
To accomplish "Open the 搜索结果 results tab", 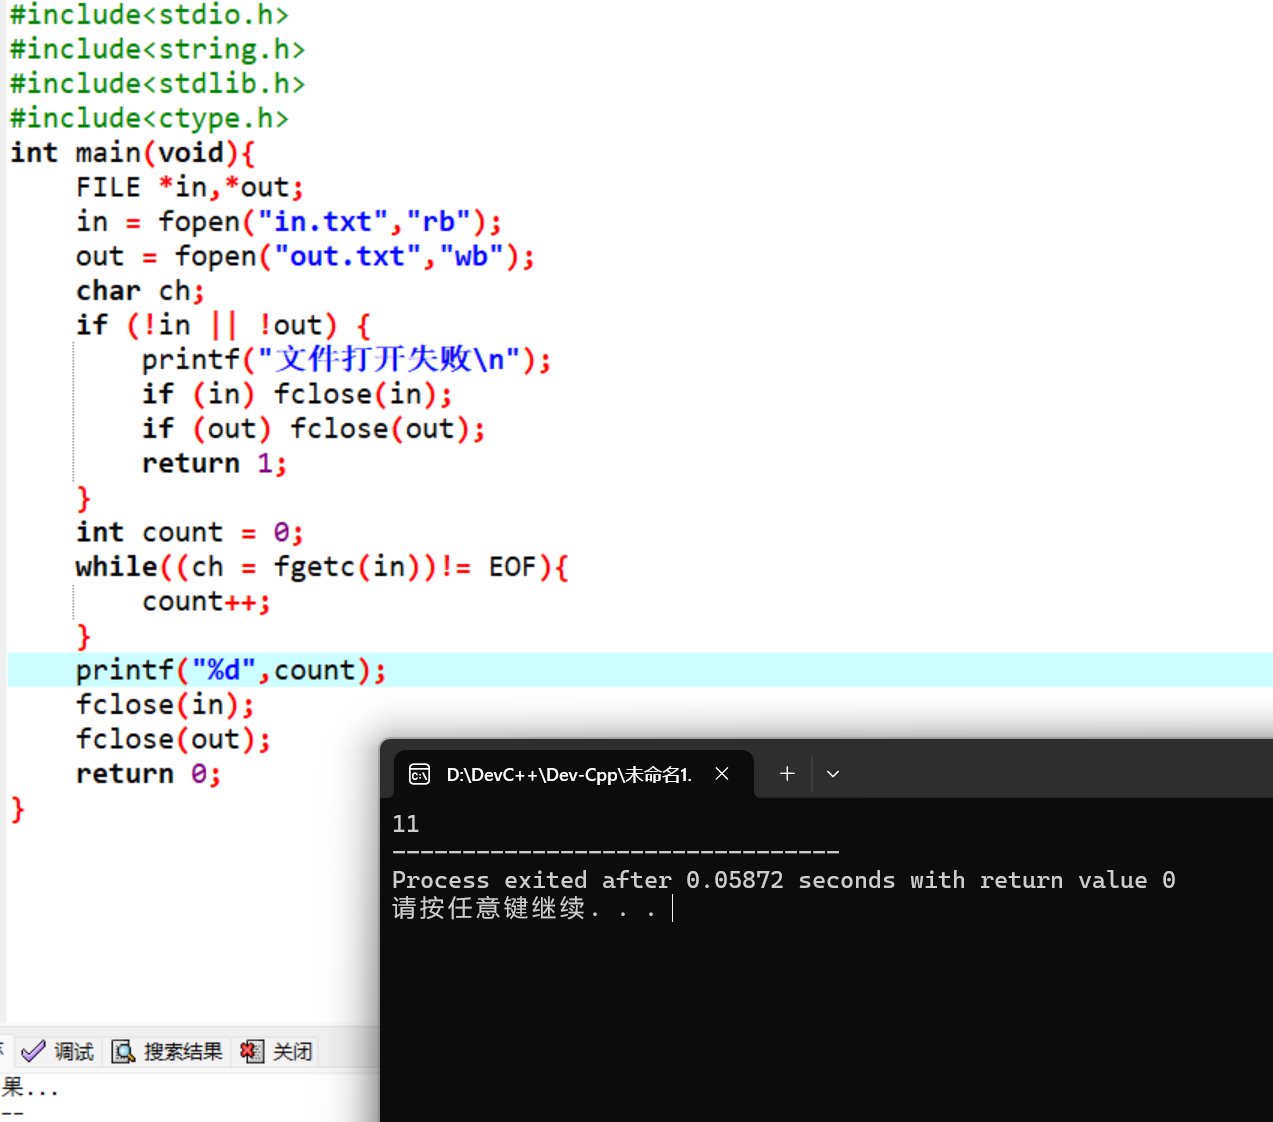I will pos(182,1051).
